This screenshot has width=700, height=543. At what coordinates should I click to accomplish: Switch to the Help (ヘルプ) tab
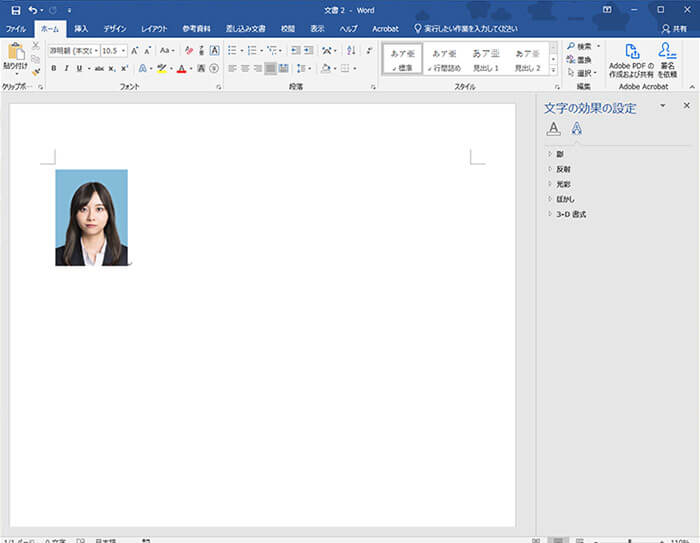[x=348, y=29]
